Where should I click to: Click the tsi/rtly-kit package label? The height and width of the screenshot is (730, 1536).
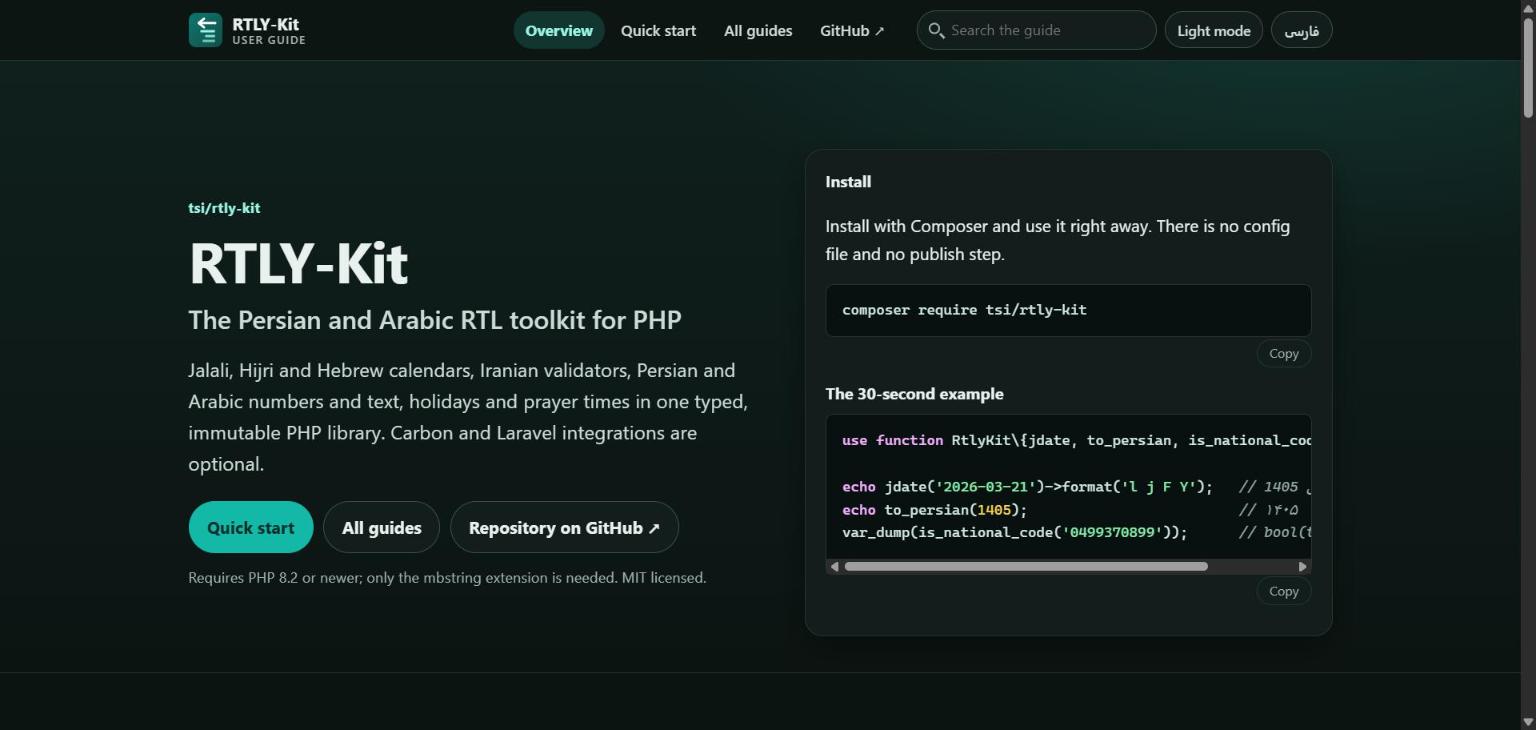(x=224, y=208)
